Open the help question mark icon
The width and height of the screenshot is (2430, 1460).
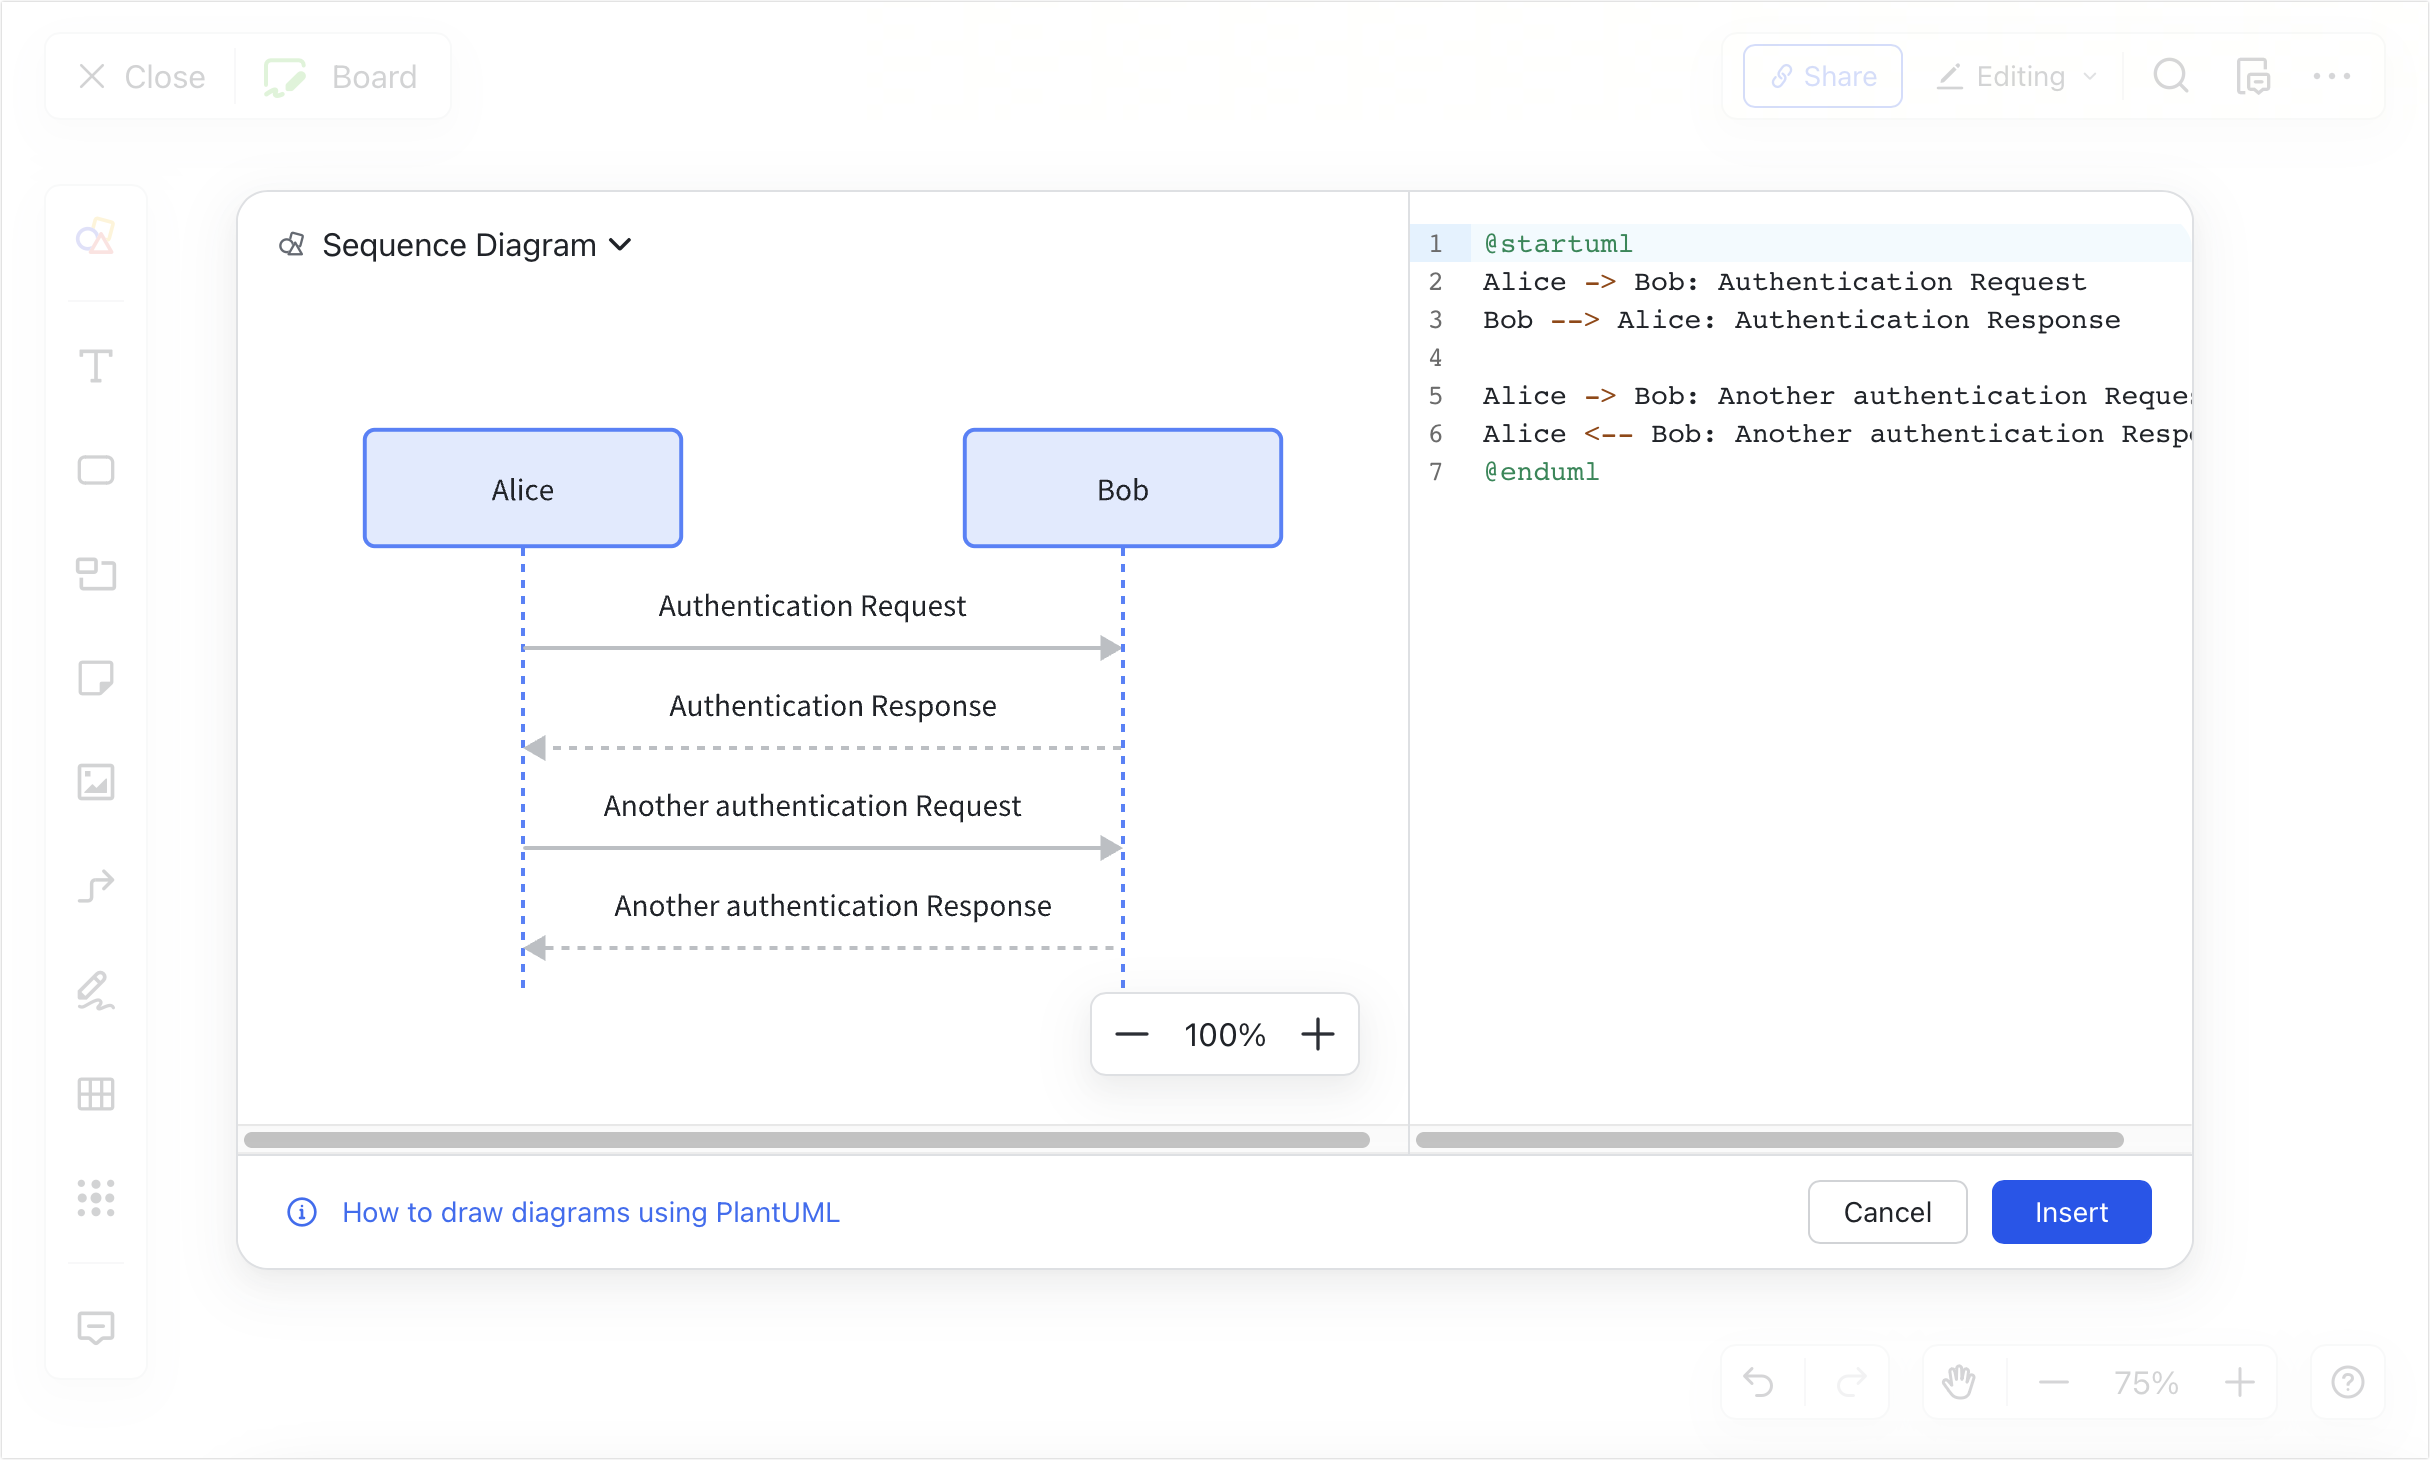(x=2348, y=1383)
